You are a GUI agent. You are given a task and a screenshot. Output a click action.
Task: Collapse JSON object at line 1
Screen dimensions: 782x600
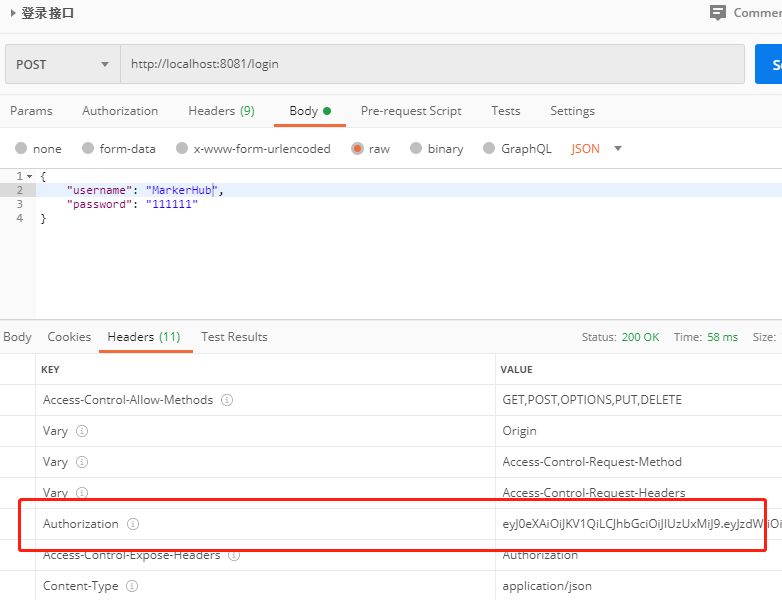click(x=30, y=177)
